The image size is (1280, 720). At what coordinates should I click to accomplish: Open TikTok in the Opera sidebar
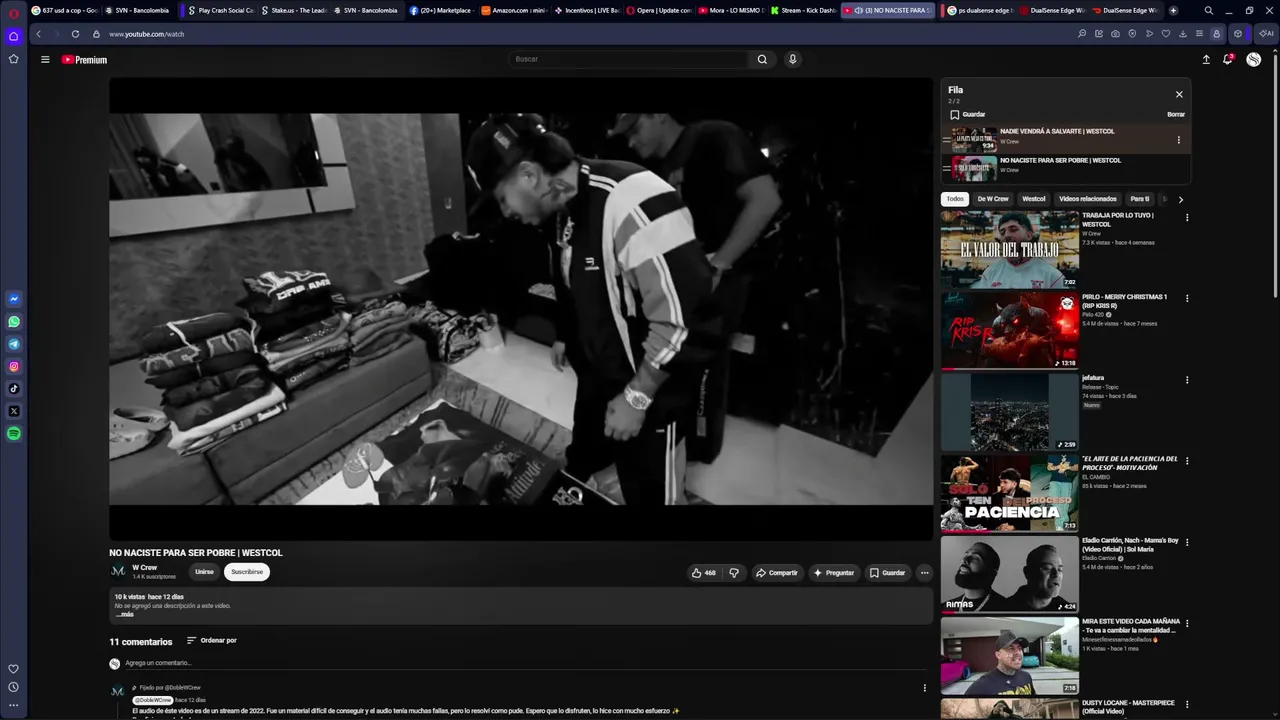(x=14, y=389)
